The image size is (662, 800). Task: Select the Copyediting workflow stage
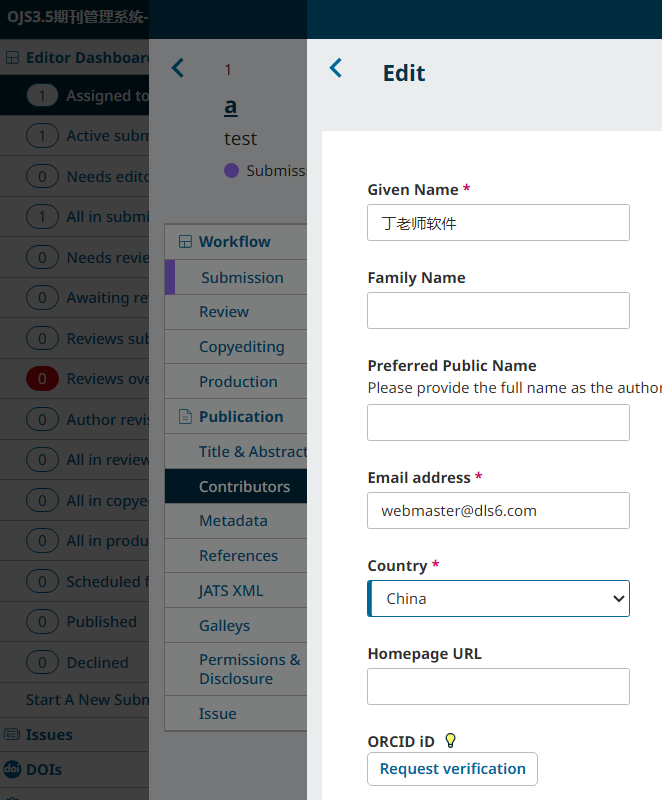(241, 347)
